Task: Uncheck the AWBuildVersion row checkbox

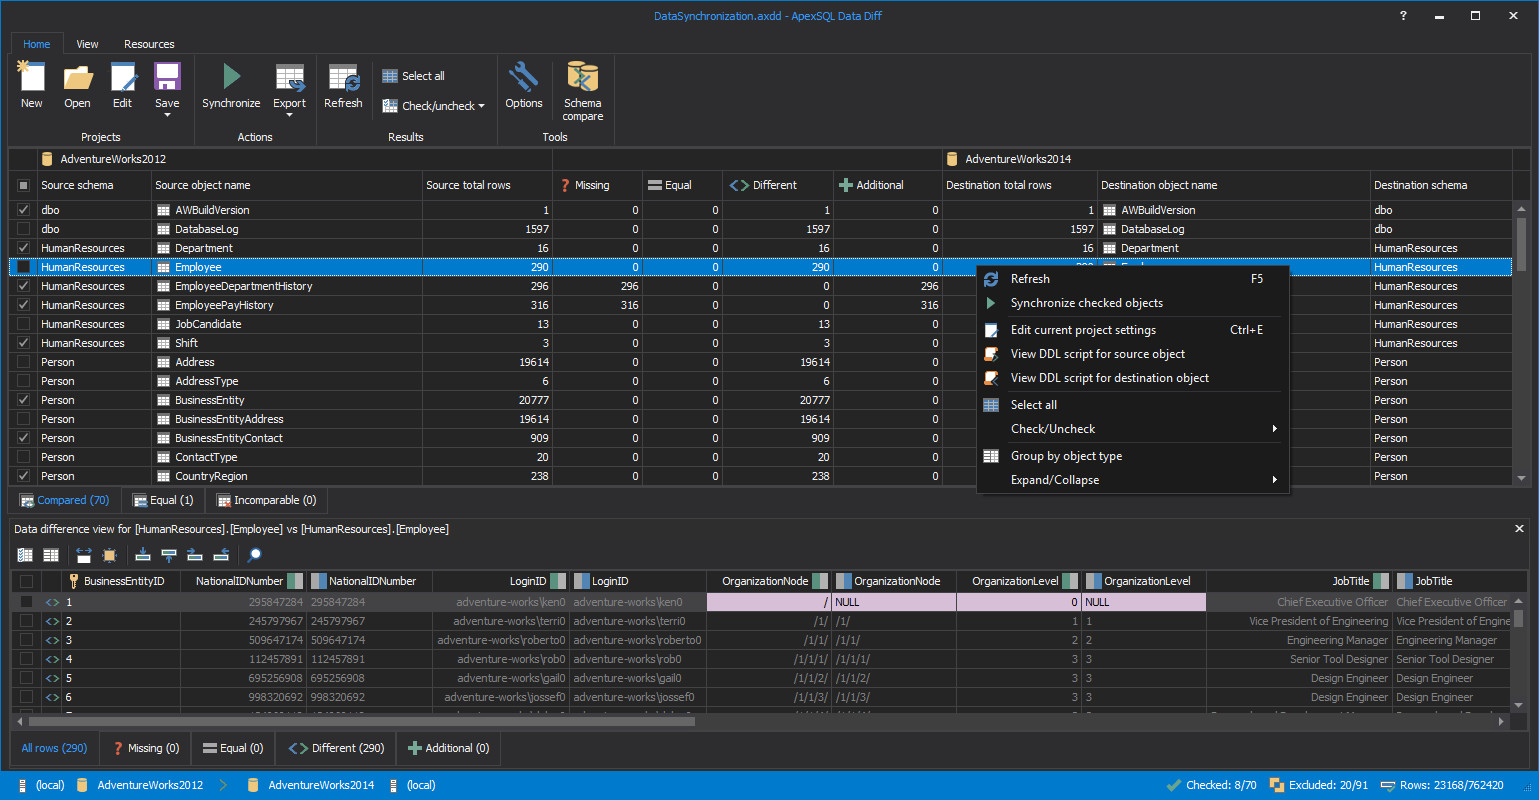Action: [x=24, y=210]
